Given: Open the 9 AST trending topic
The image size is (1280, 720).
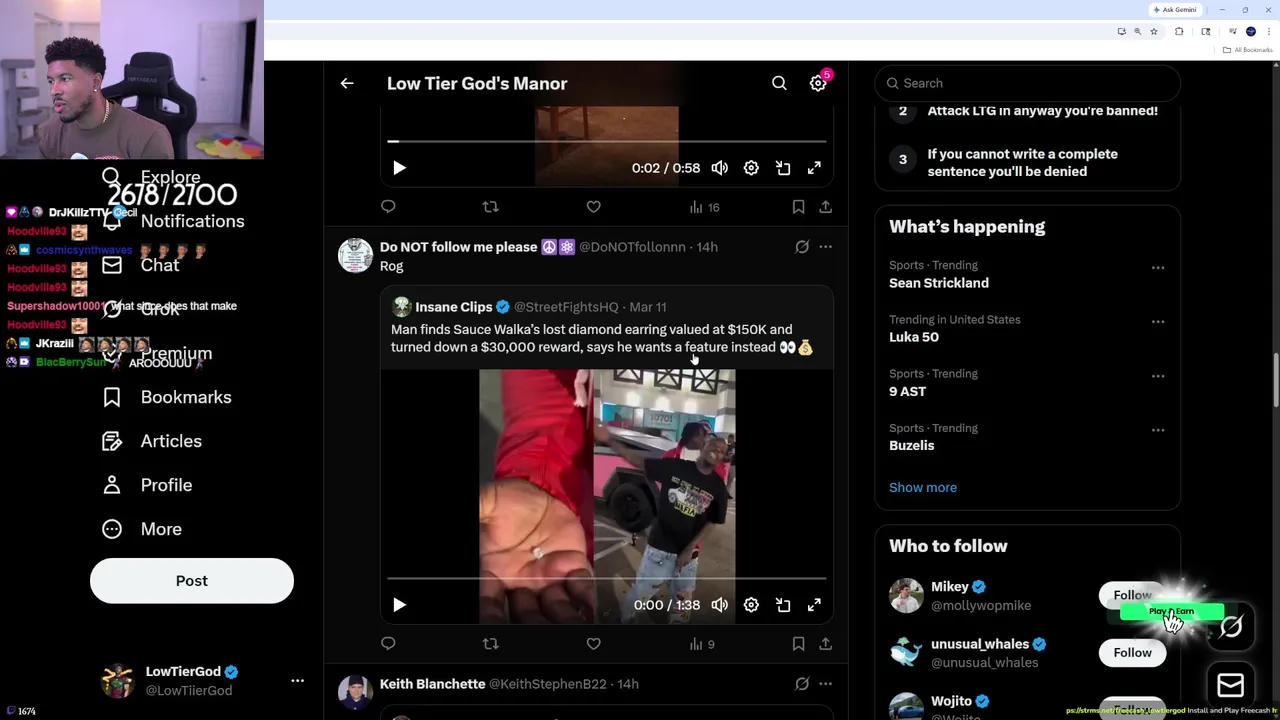Looking at the screenshot, I should pyautogui.click(x=907, y=391).
